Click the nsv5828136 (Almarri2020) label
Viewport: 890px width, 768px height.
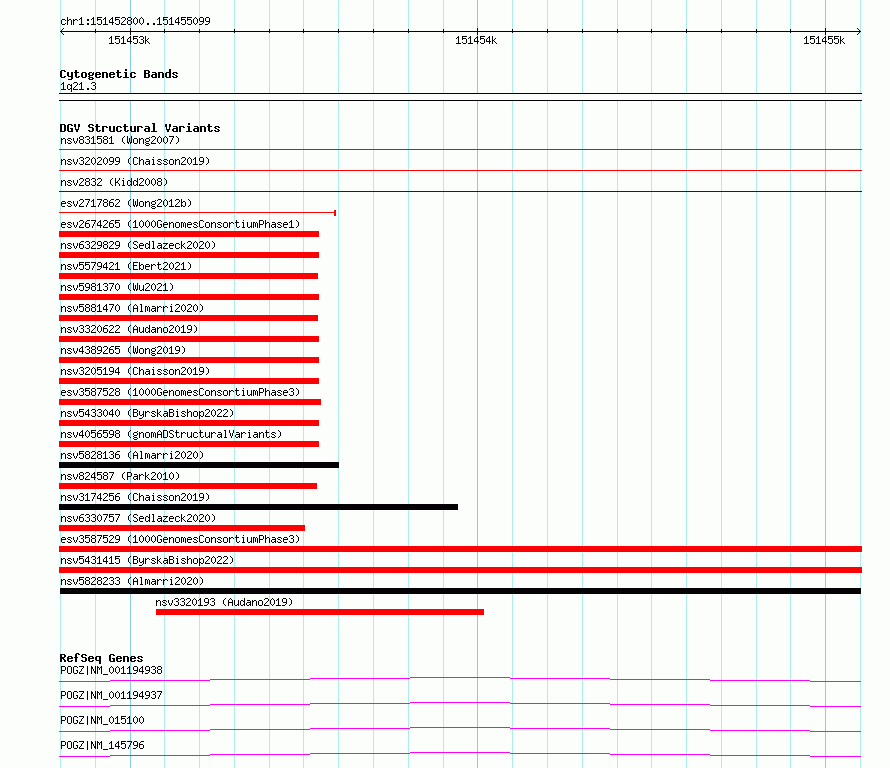tap(132, 455)
